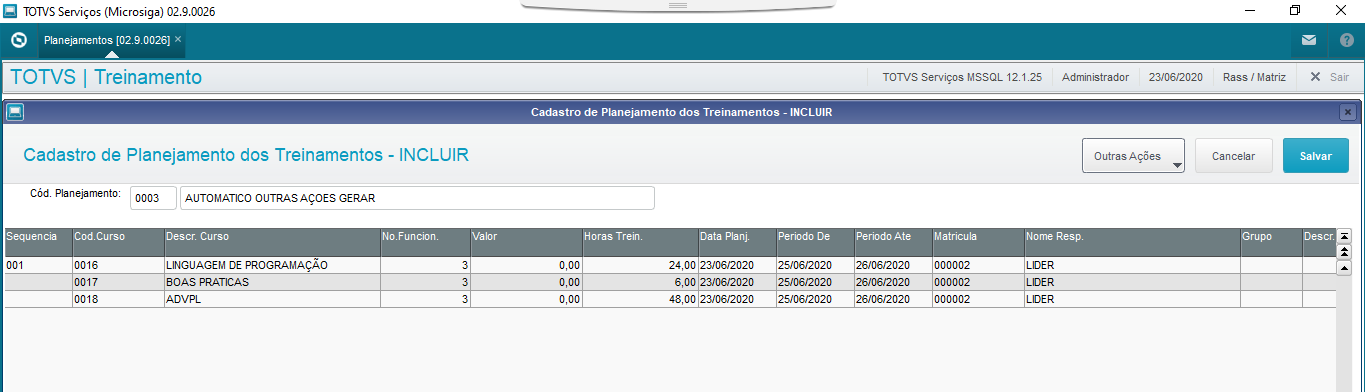
Task: Expand the Outras Ações dropdown
Action: pyautogui.click(x=1133, y=156)
